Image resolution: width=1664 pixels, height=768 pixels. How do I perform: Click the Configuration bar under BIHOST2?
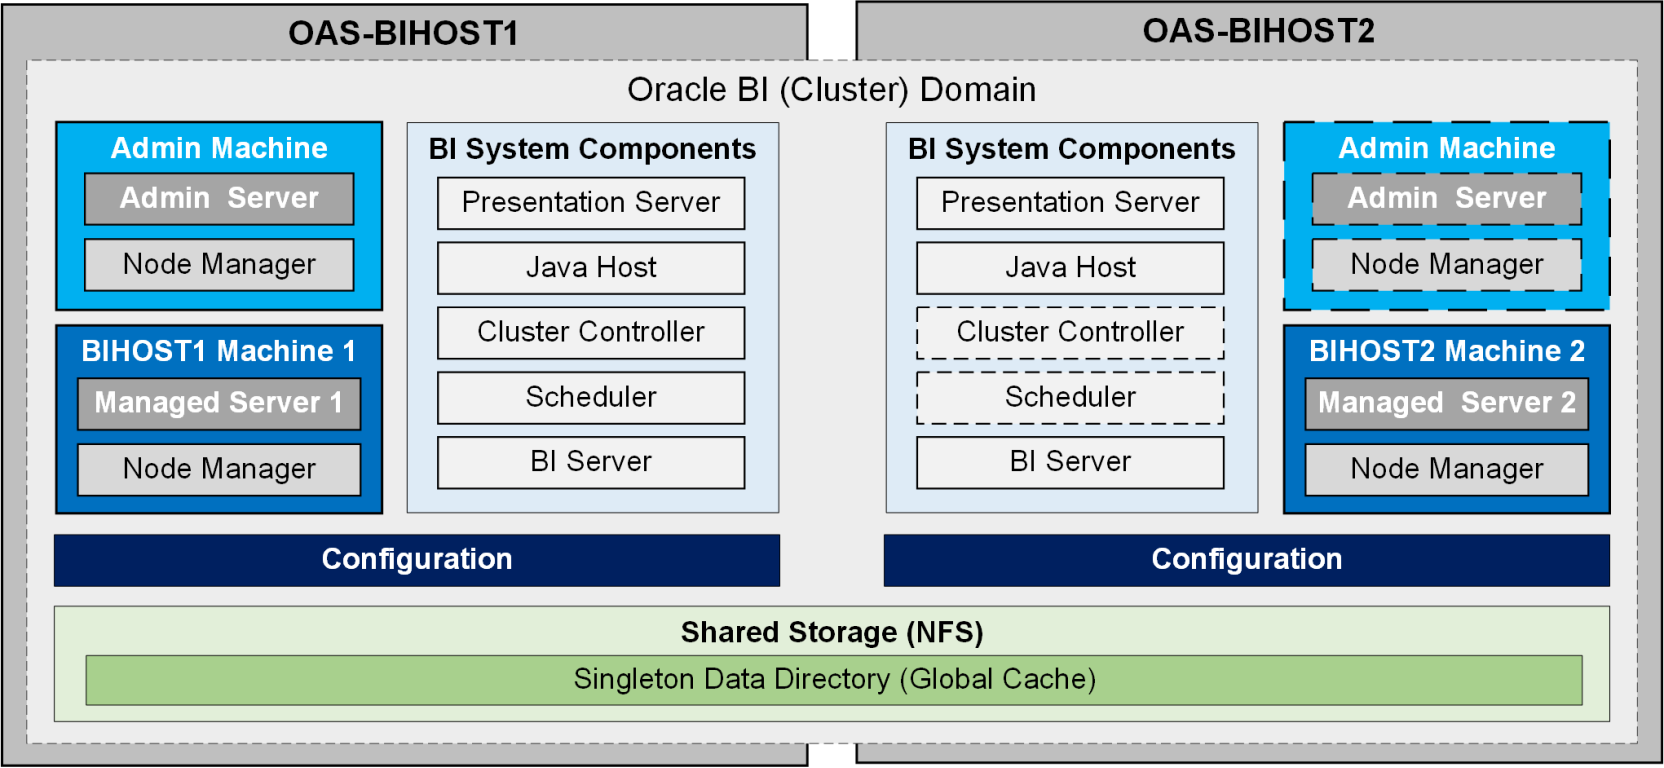pyautogui.click(x=1247, y=560)
